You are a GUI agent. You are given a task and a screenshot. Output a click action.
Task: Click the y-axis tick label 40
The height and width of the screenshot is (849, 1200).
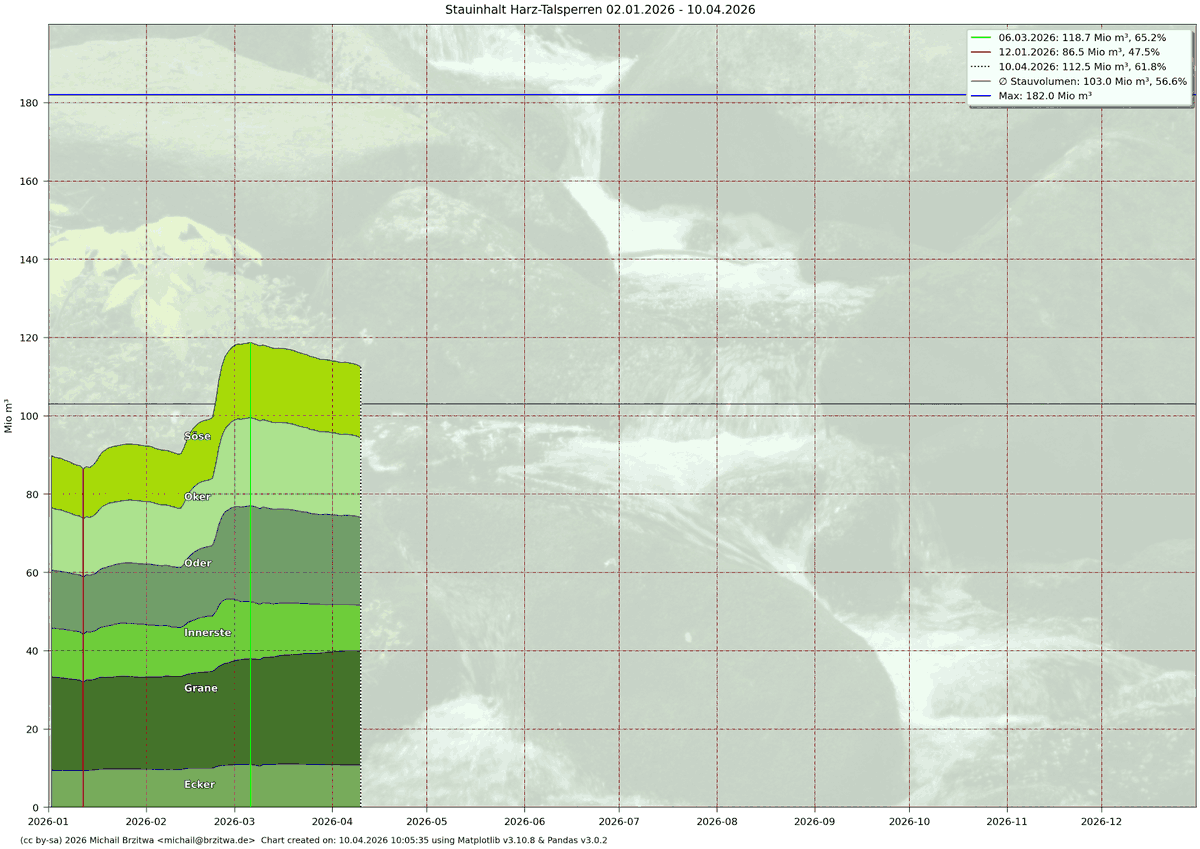click(33, 651)
